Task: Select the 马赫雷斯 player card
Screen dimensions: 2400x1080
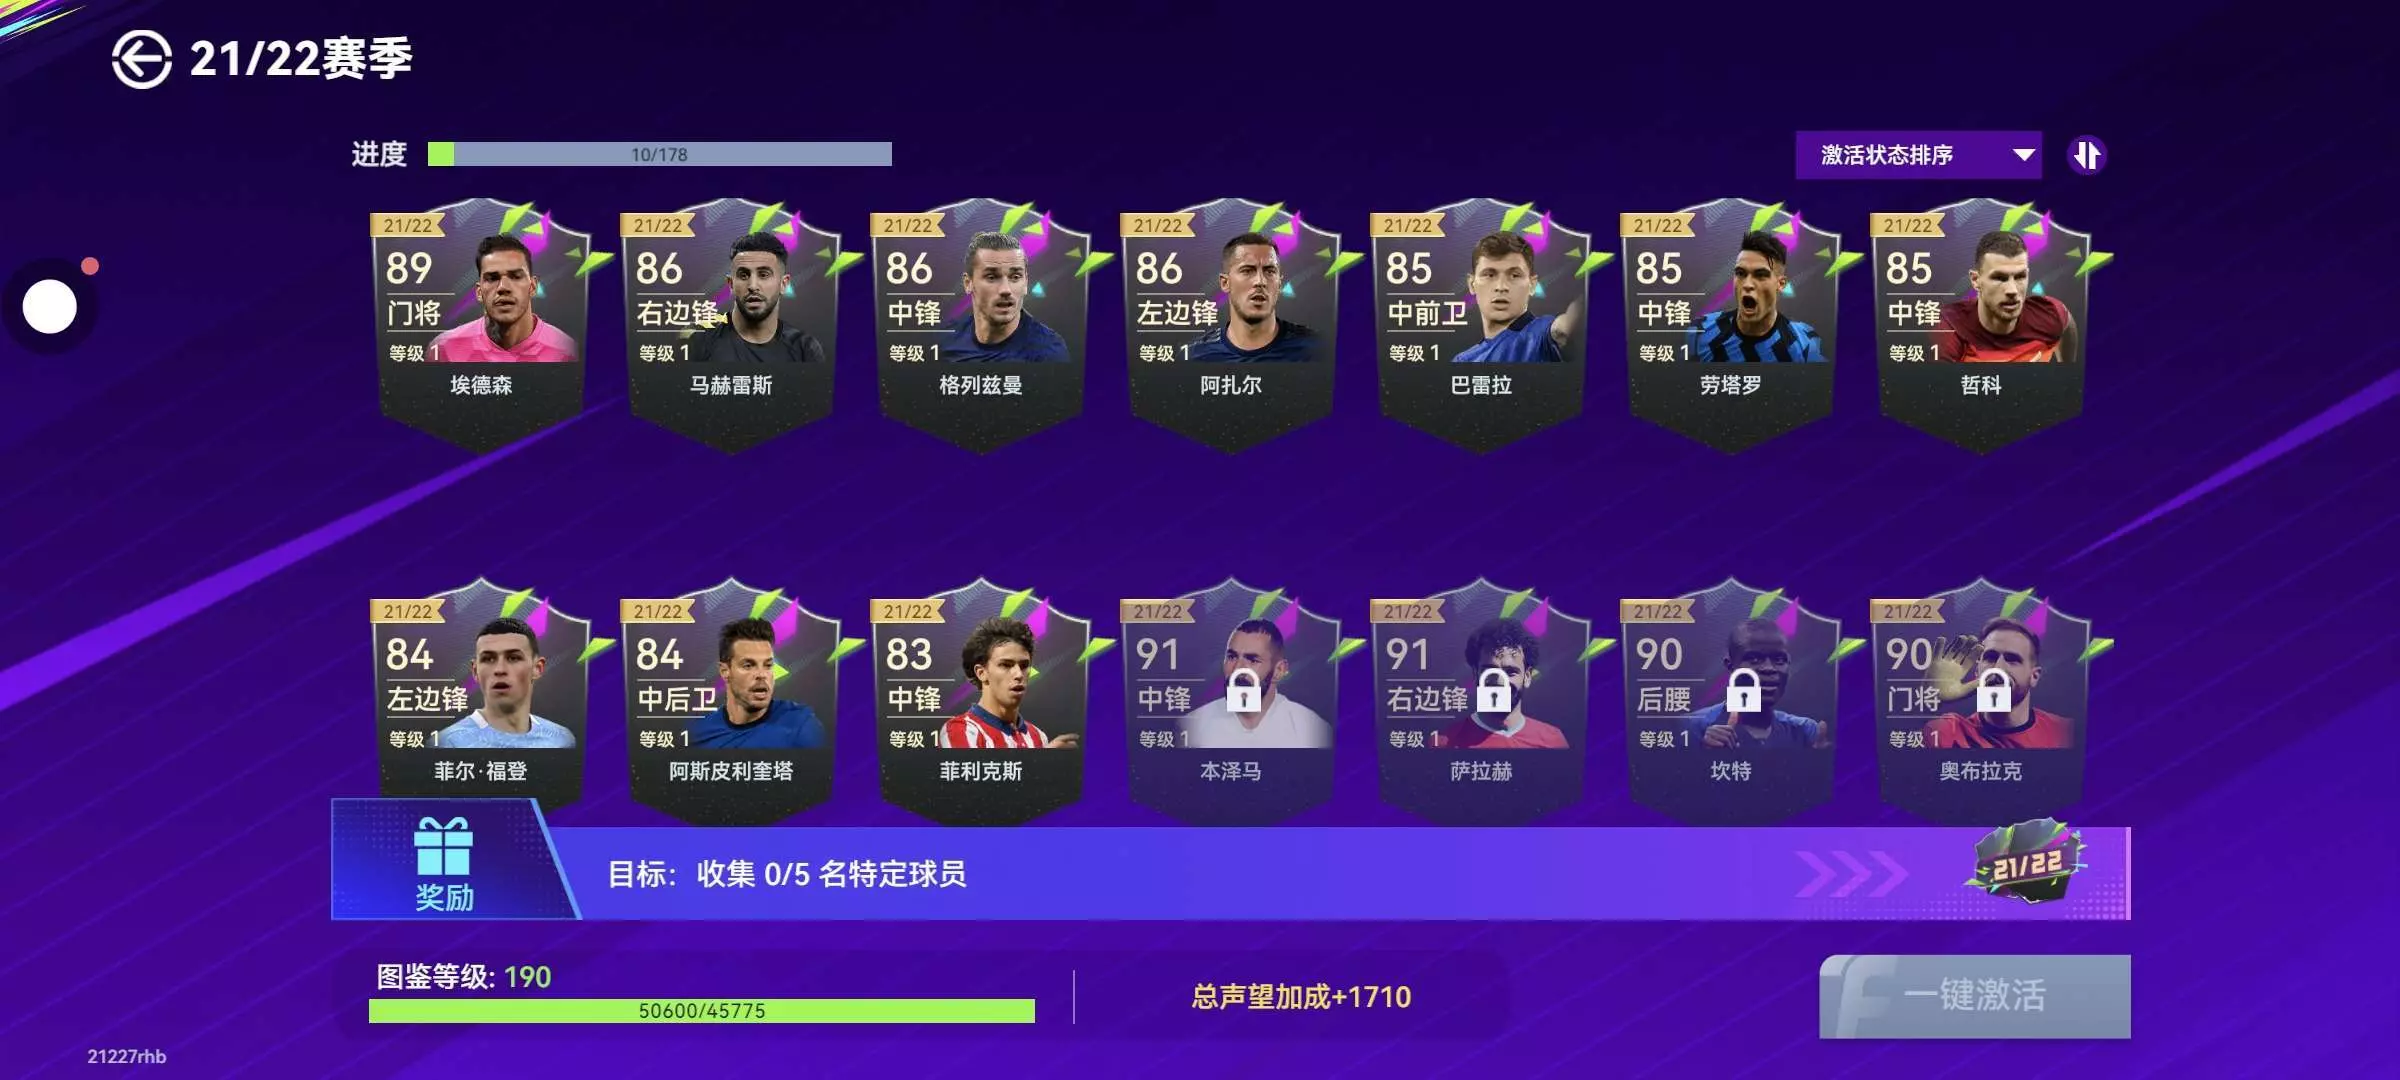Action: [731, 326]
